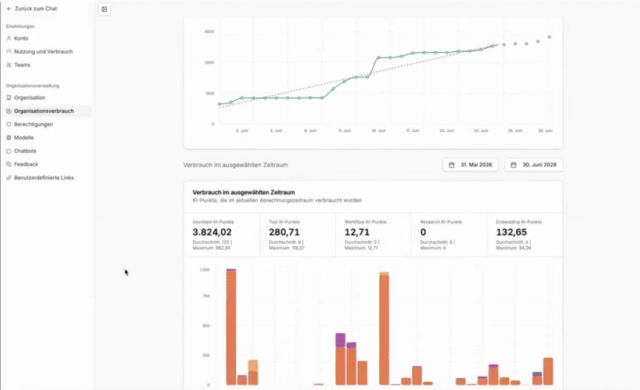
Task: Click the Einstellungen section label
Action: (20, 26)
